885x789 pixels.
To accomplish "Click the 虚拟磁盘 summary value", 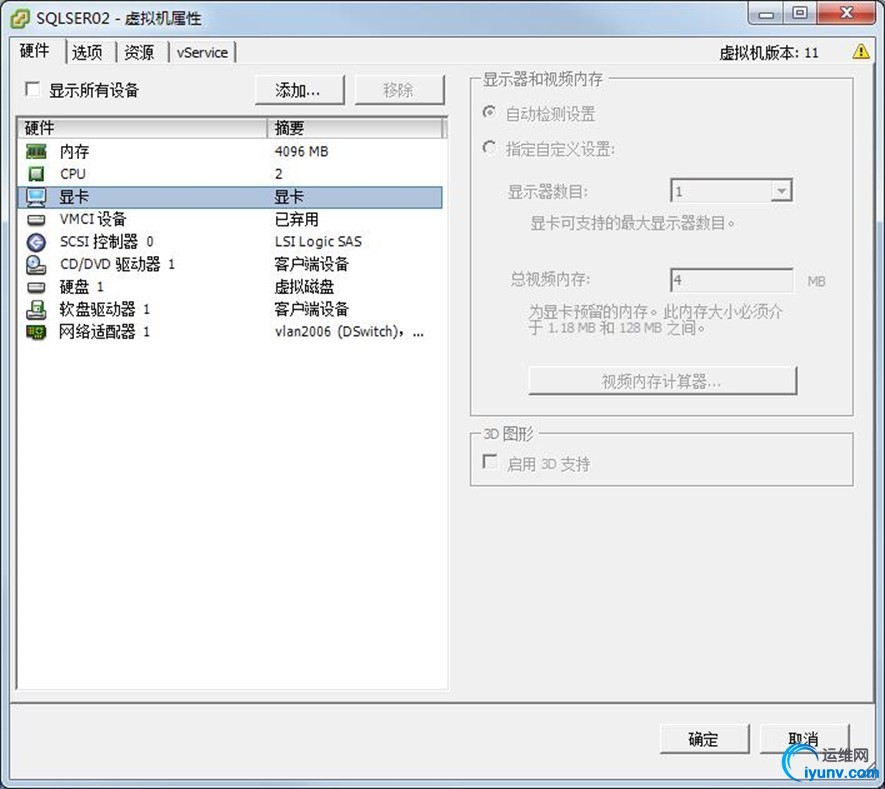I will click(x=304, y=287).
